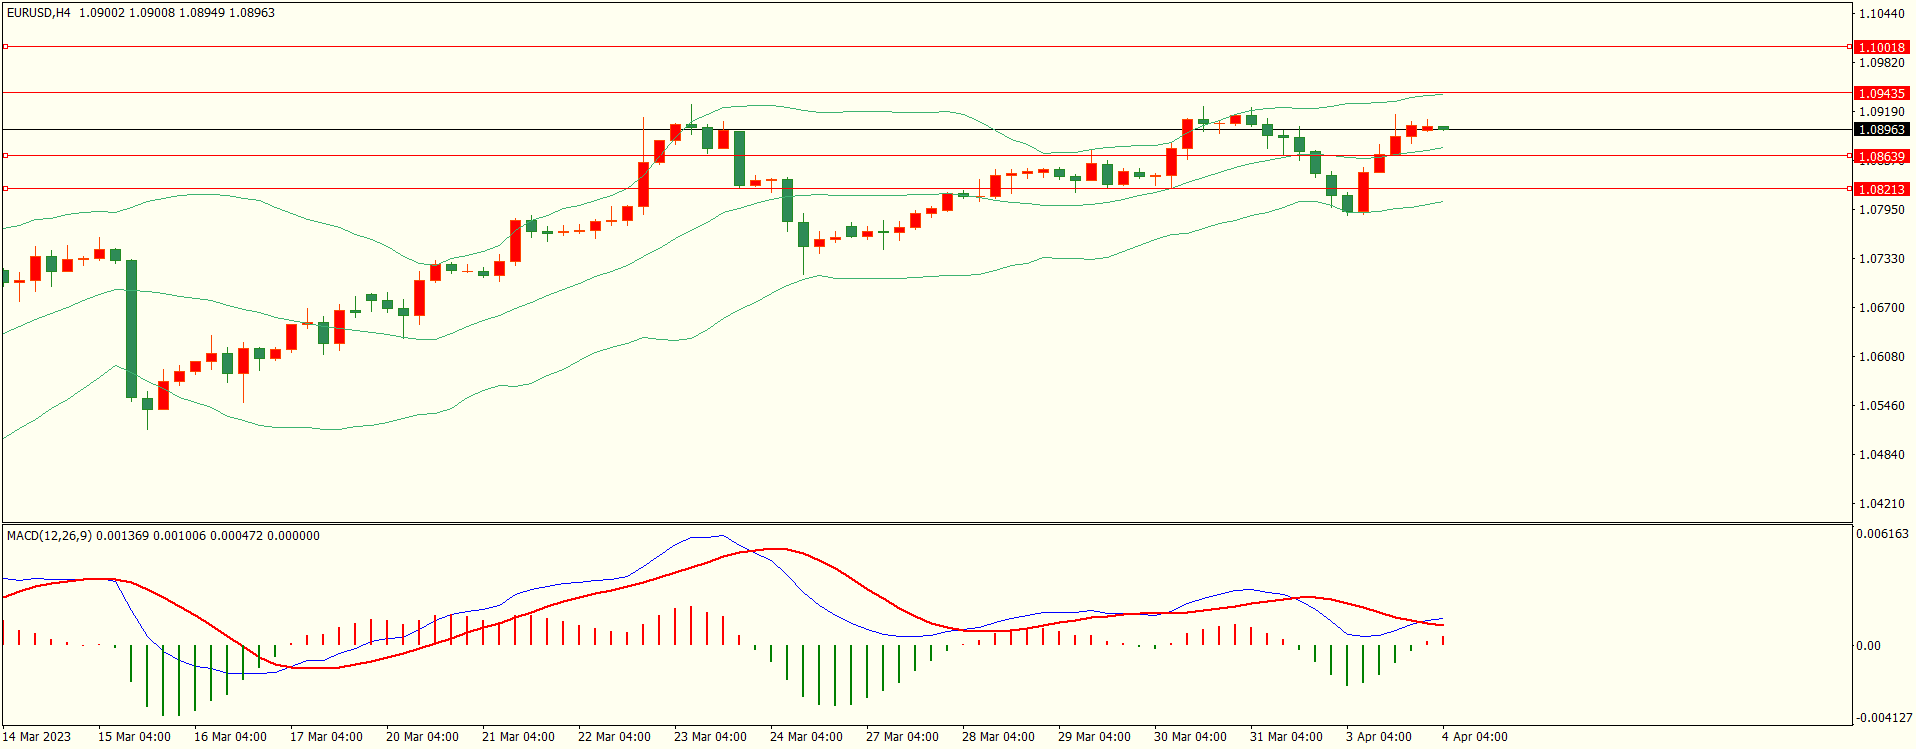Viewport: 1916px width, 749px height.
Task: Click the 14 Mar 2023 date label
Action: pos(37,737)
